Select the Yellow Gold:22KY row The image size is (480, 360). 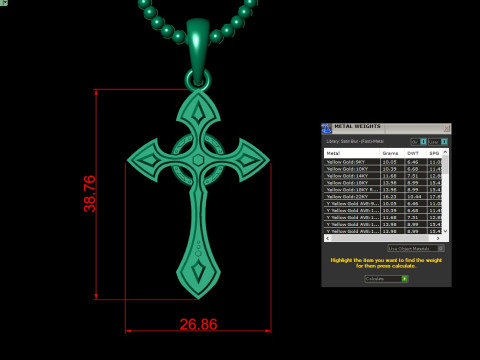[x=383, y=197]
